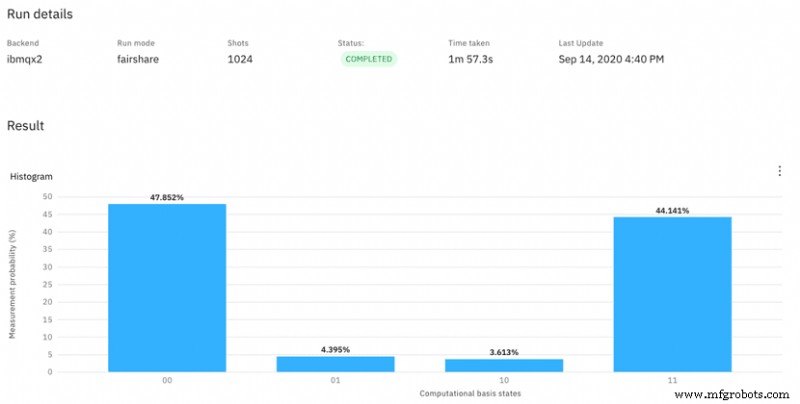Click the 1024 shots value
Viewport: 800px width, 404px height.
[239, 59]
